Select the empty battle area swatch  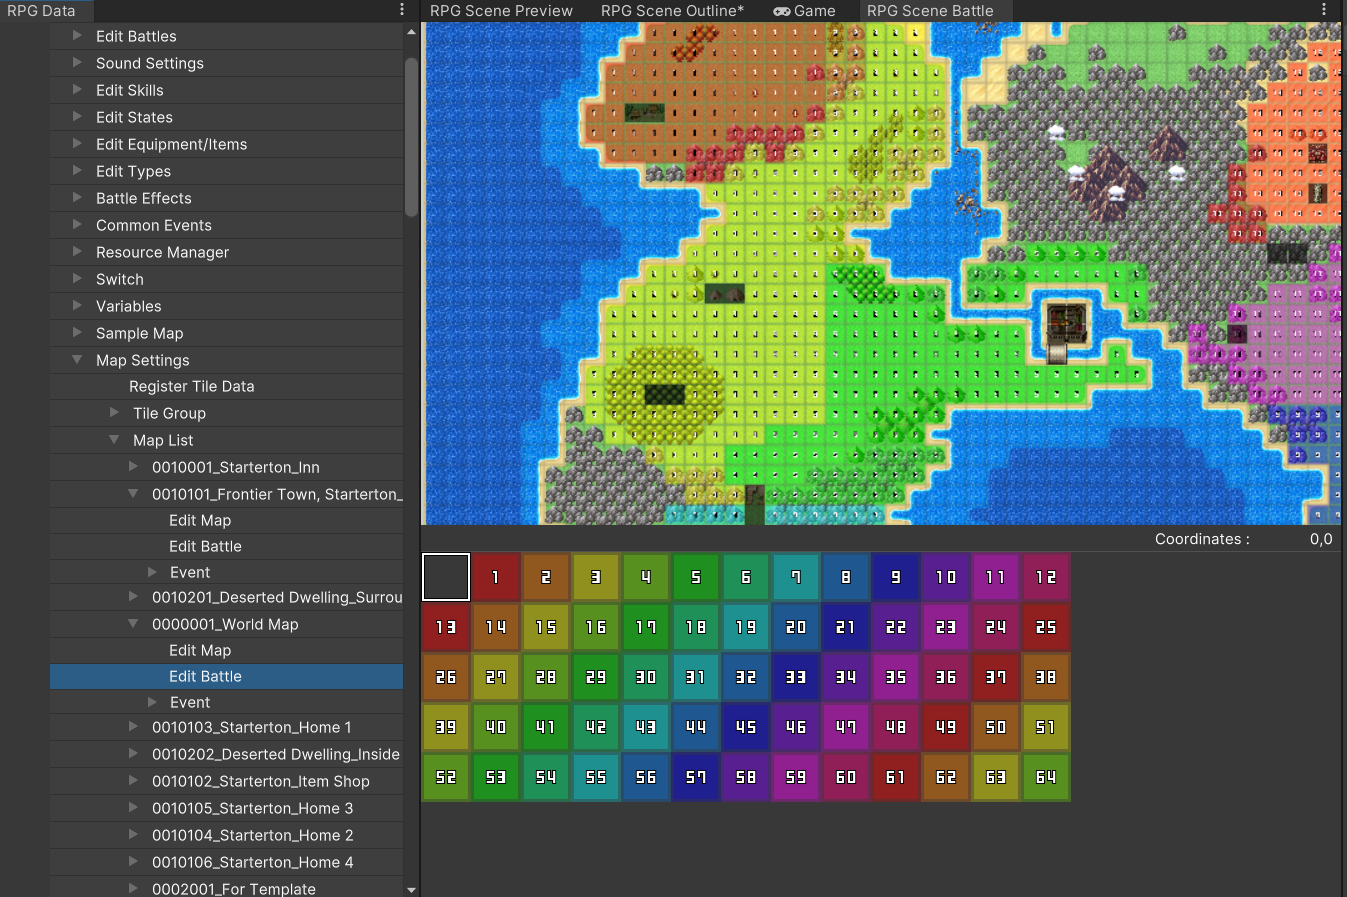point(446,577)
